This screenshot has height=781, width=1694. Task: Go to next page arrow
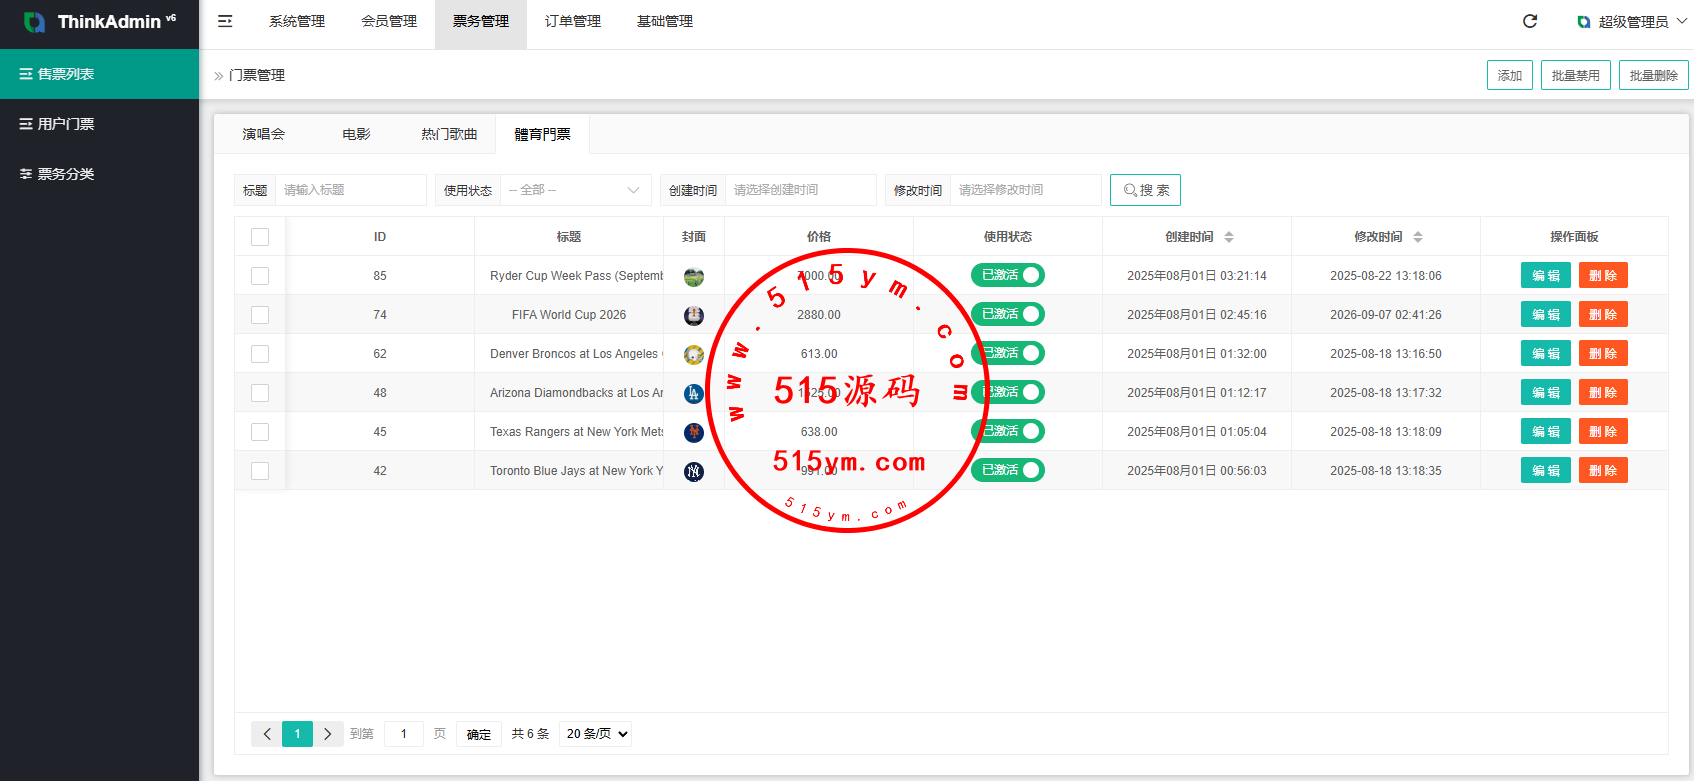coord(328,734)
